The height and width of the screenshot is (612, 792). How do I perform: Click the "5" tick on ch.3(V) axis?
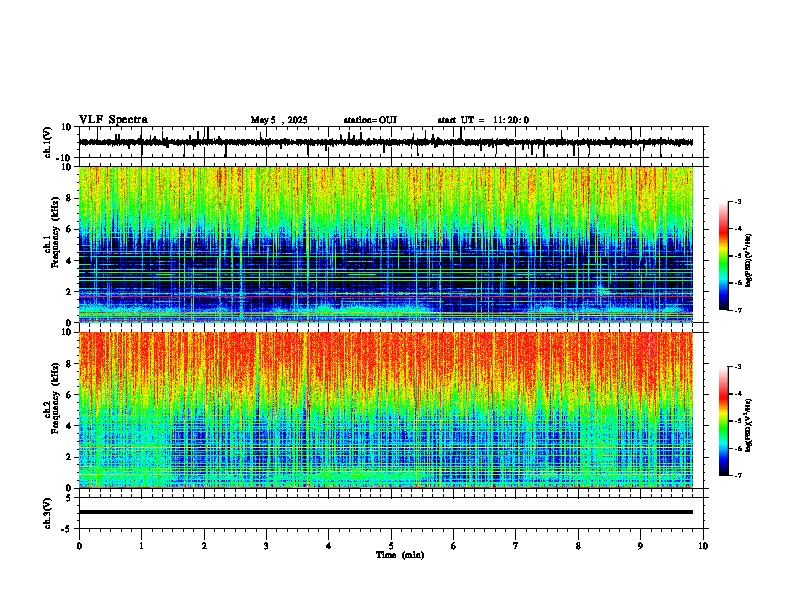point(69,498)
